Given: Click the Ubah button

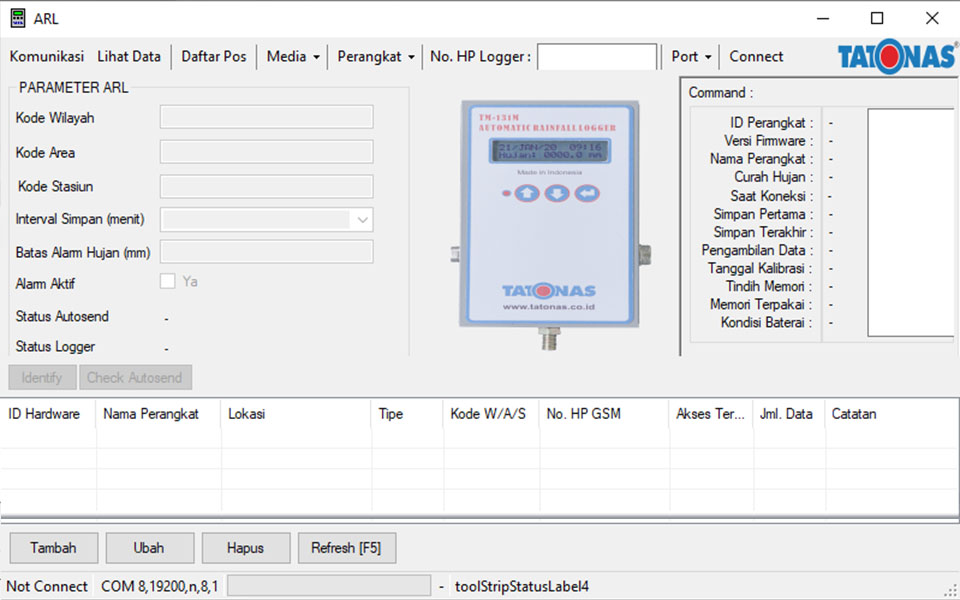Looking at the screenshot, I should (x=149, y=548).
